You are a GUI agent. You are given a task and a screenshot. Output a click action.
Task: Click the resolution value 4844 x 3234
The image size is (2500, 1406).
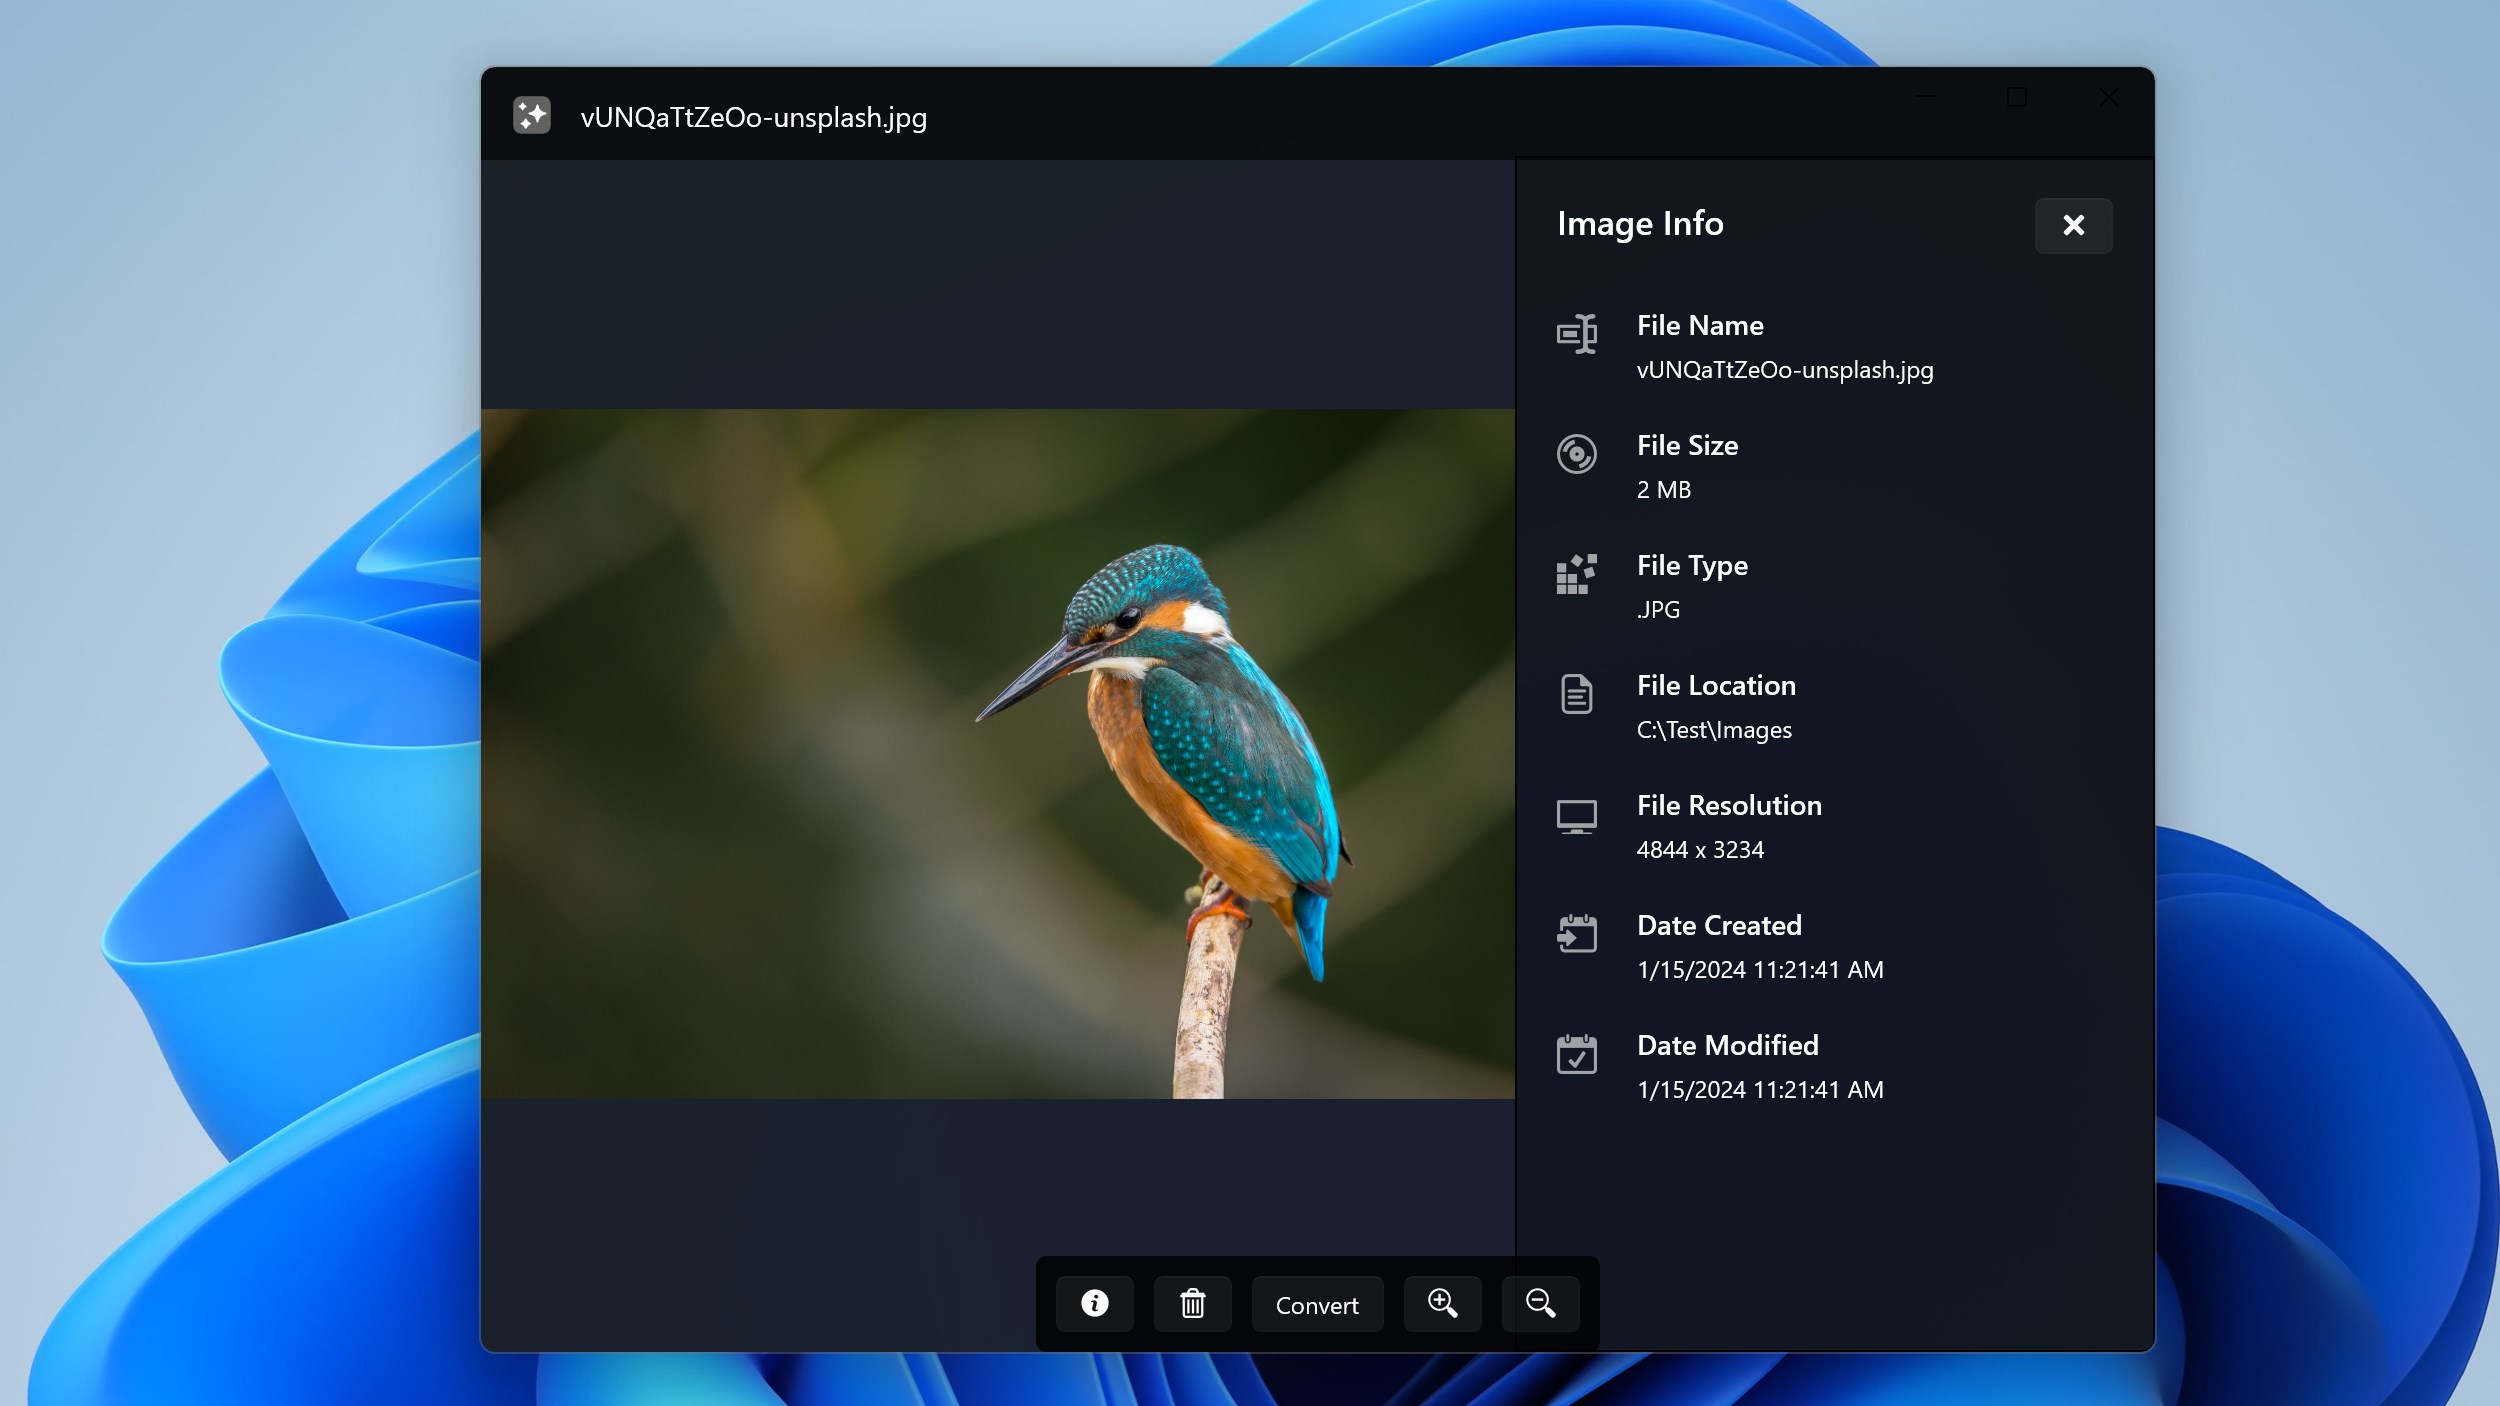coord(1700,850)
